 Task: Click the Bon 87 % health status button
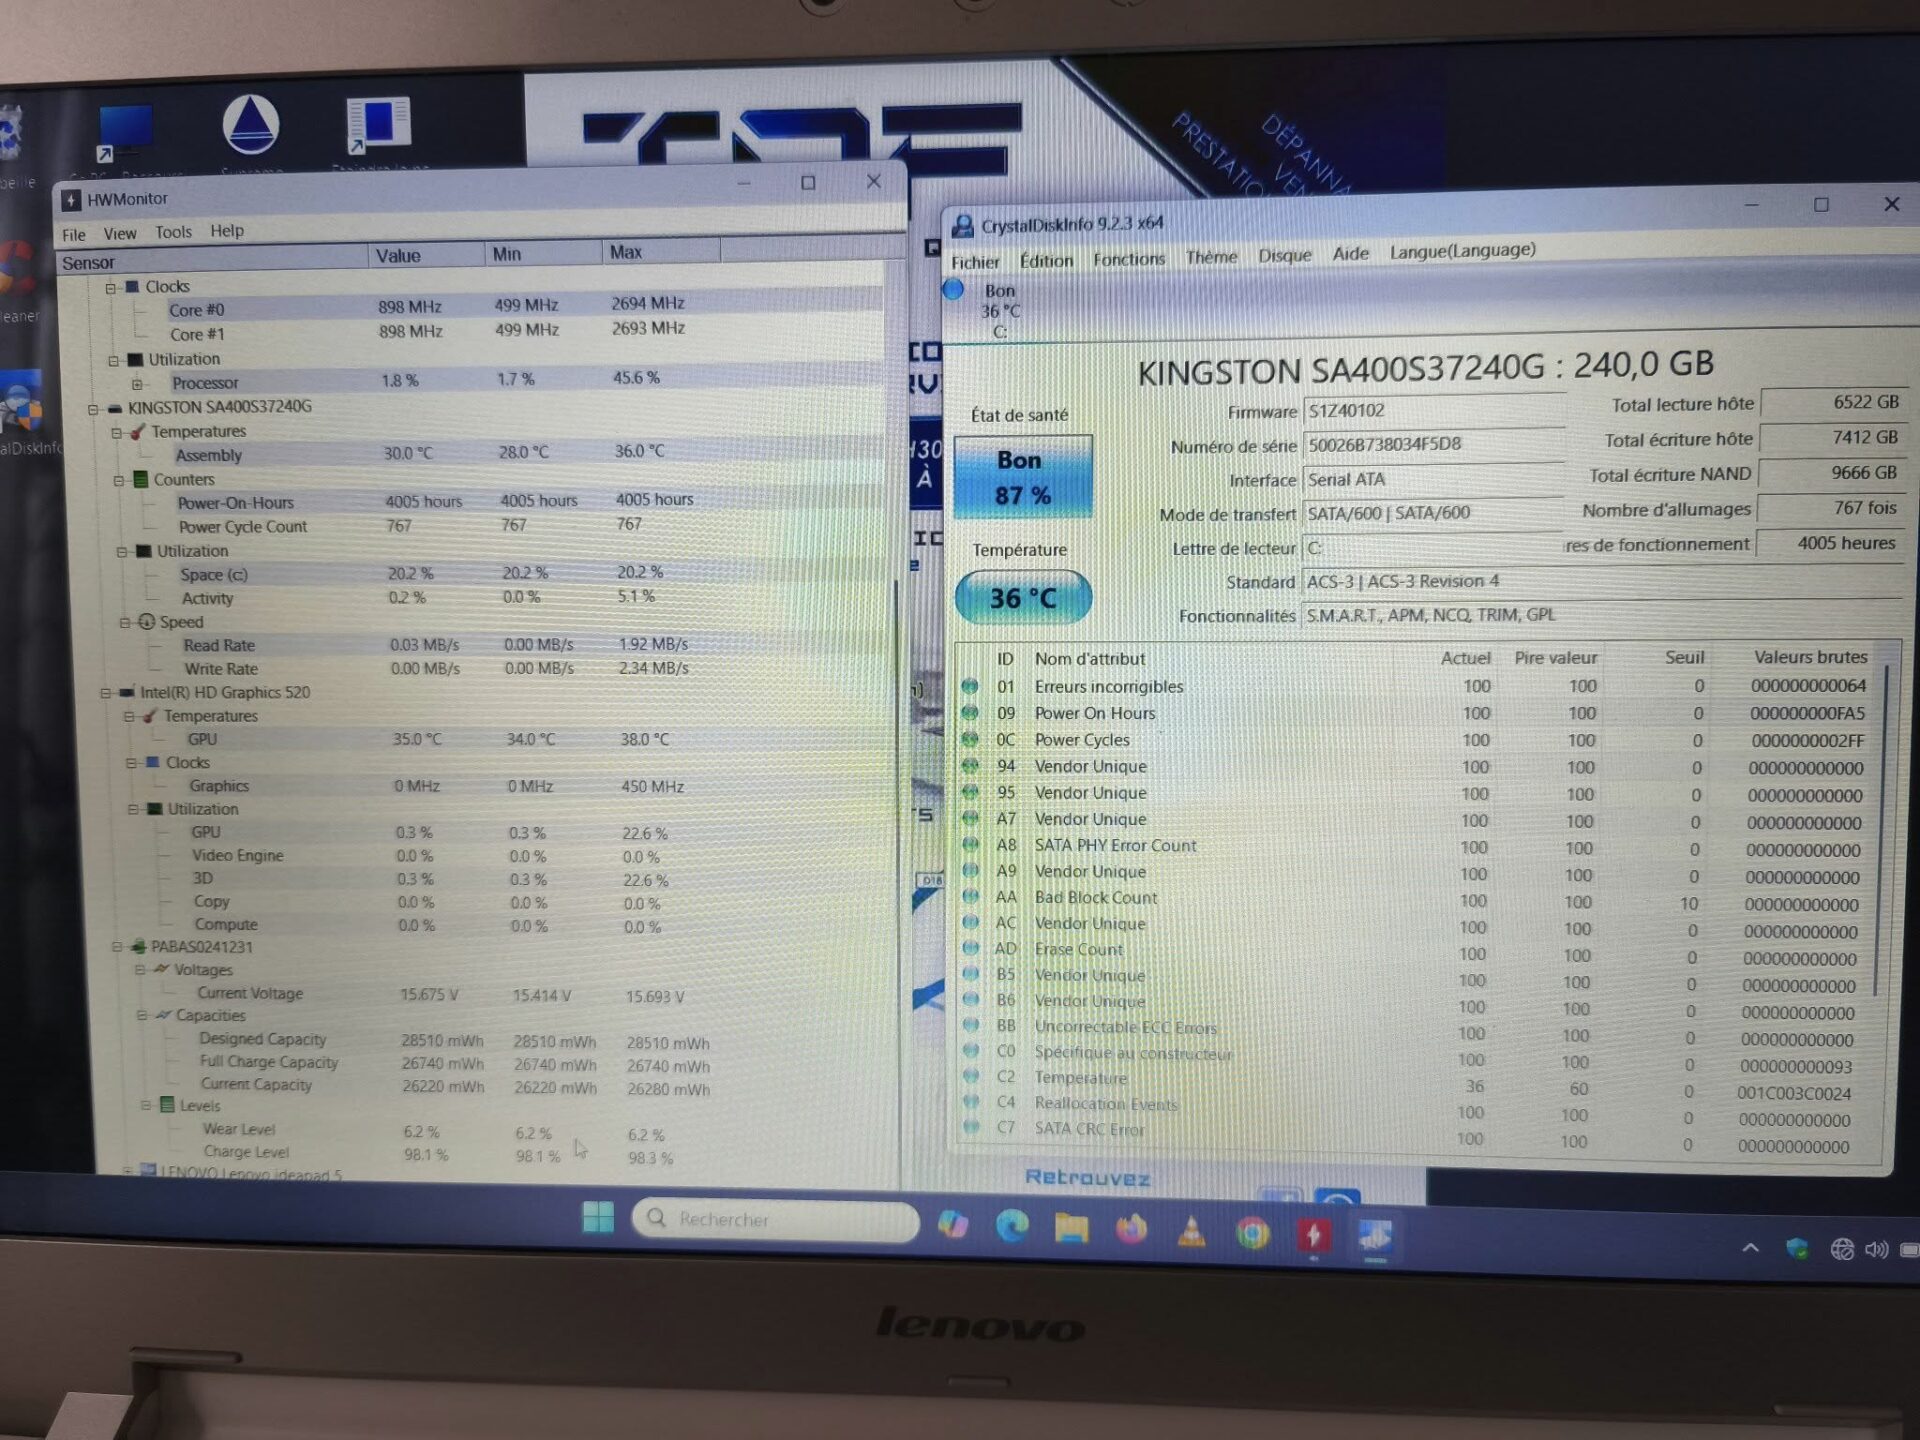point(1022,477)
